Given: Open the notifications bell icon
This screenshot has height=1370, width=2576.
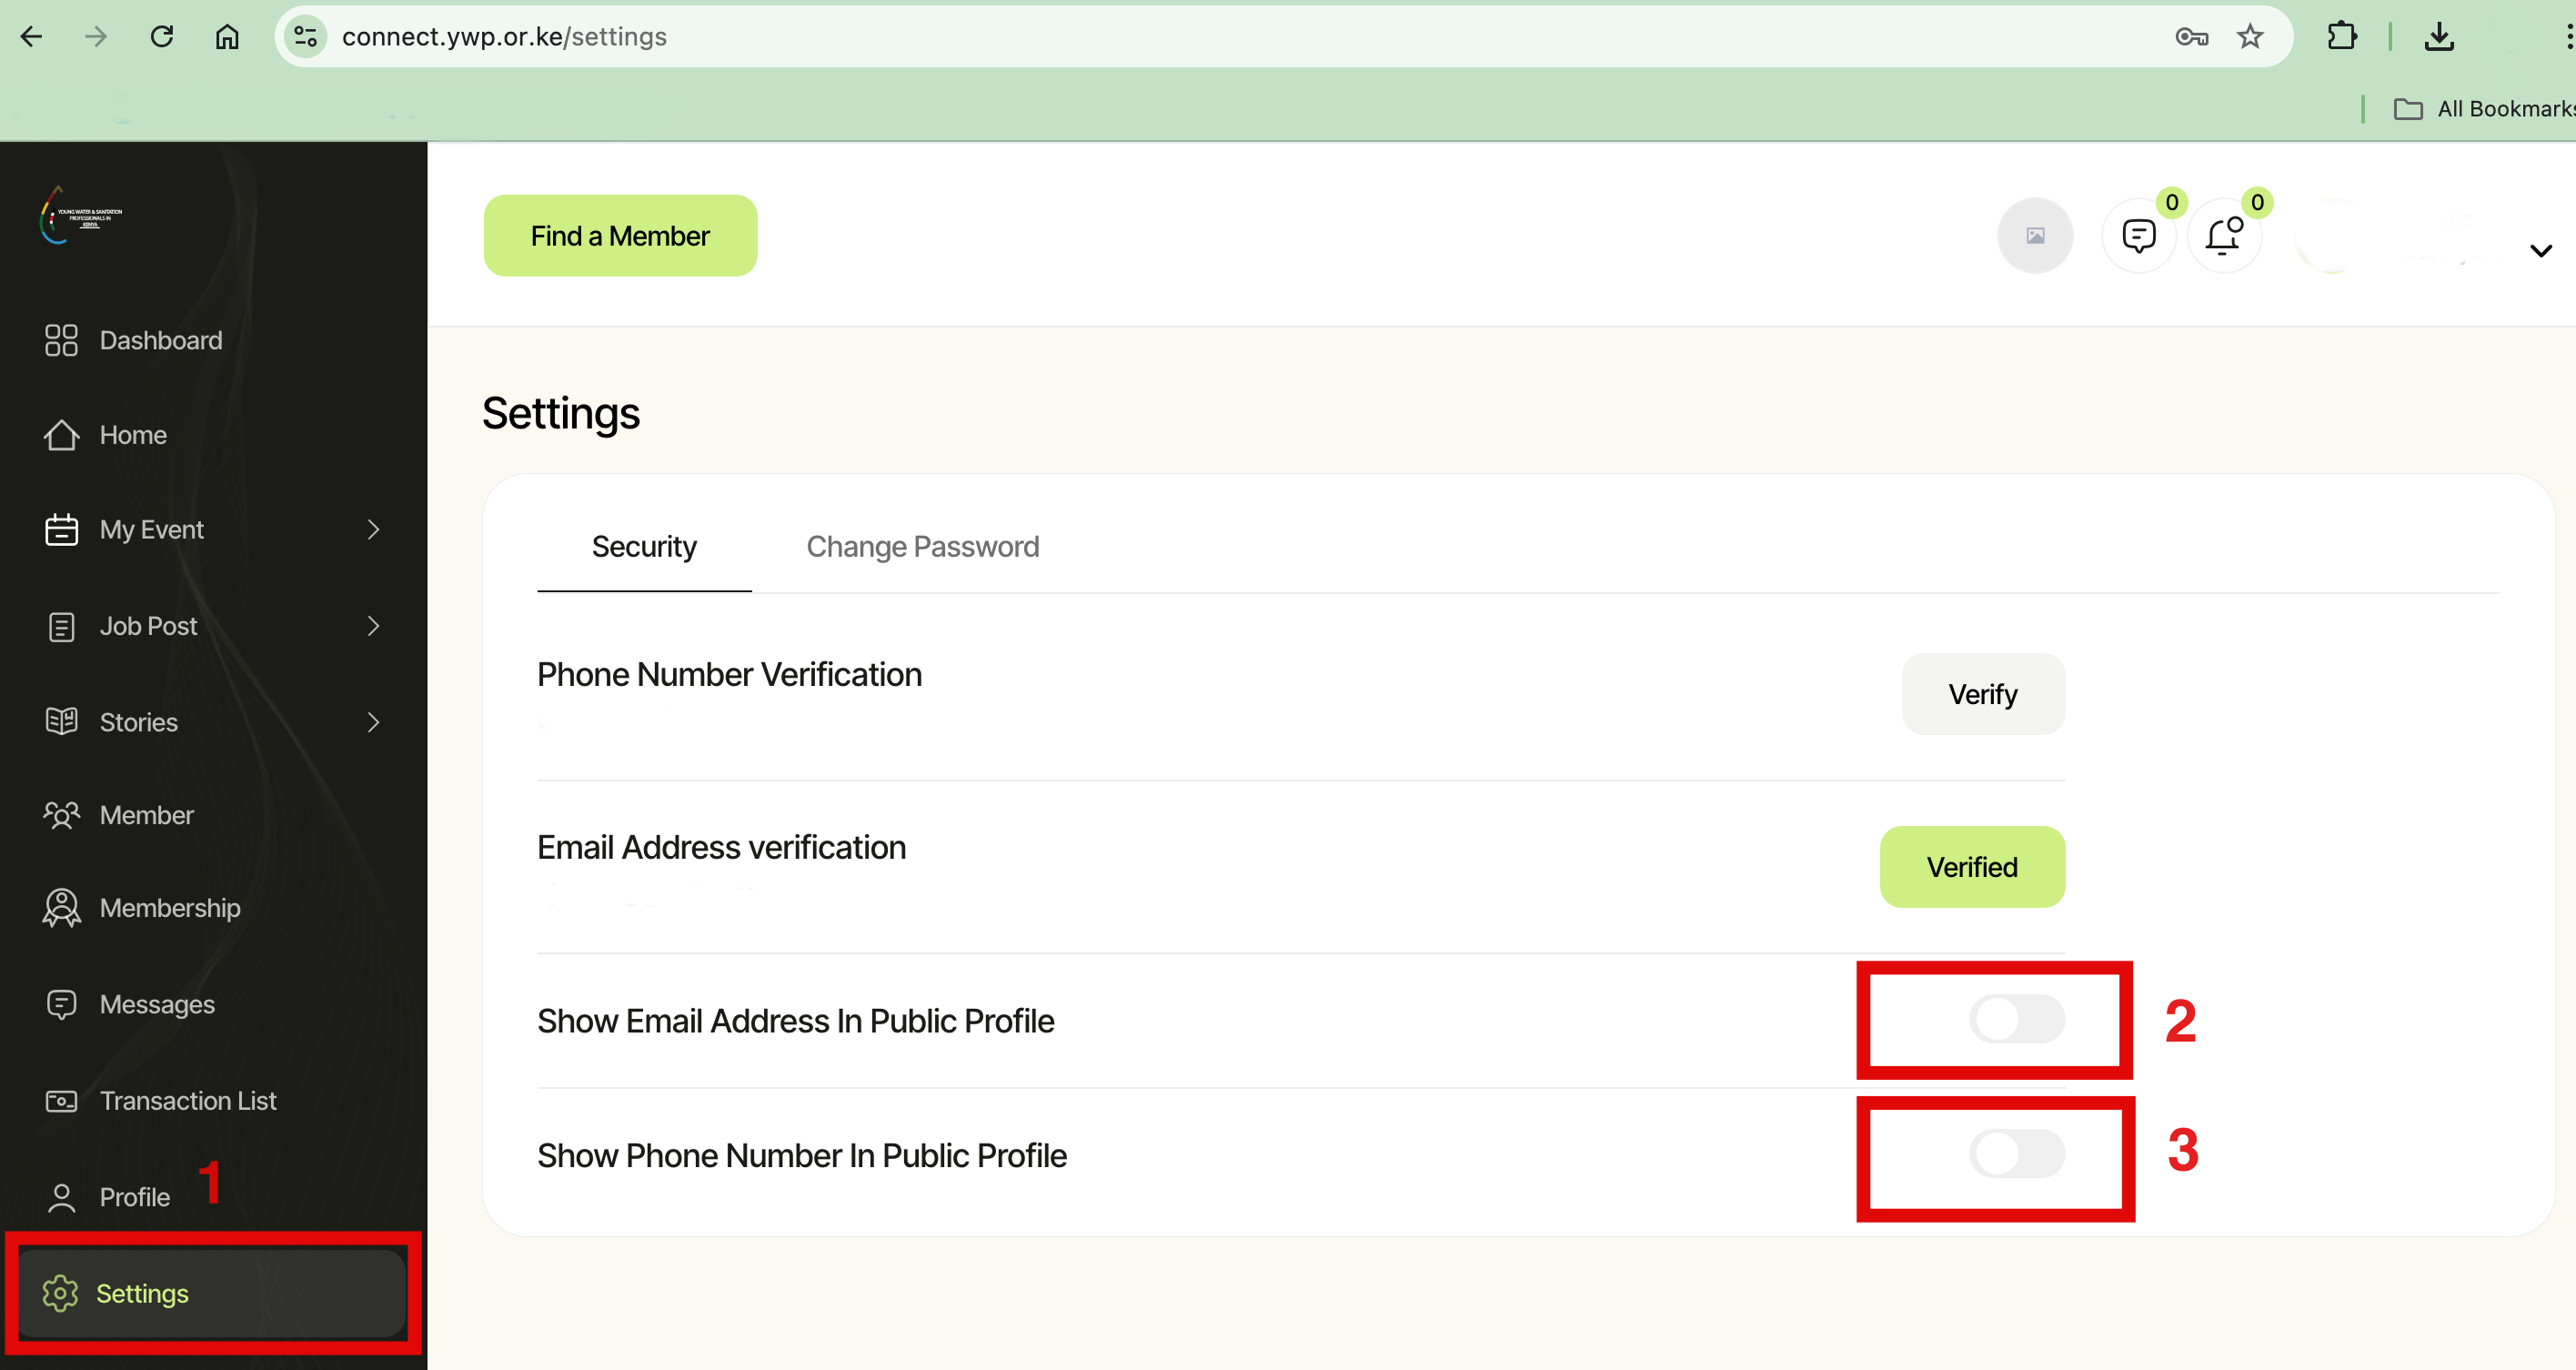Looking at the screenshot, I should (x=2224, y=236).
